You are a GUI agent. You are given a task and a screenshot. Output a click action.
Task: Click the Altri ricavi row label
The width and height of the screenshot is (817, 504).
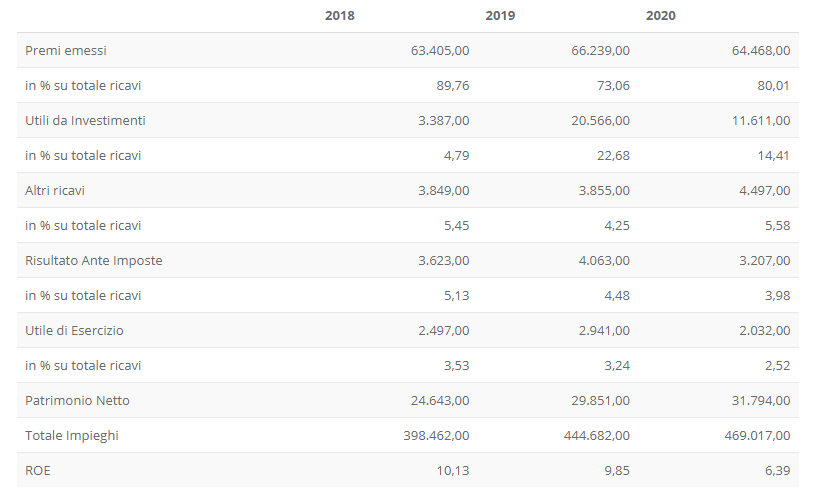click(x=55, y=190)
